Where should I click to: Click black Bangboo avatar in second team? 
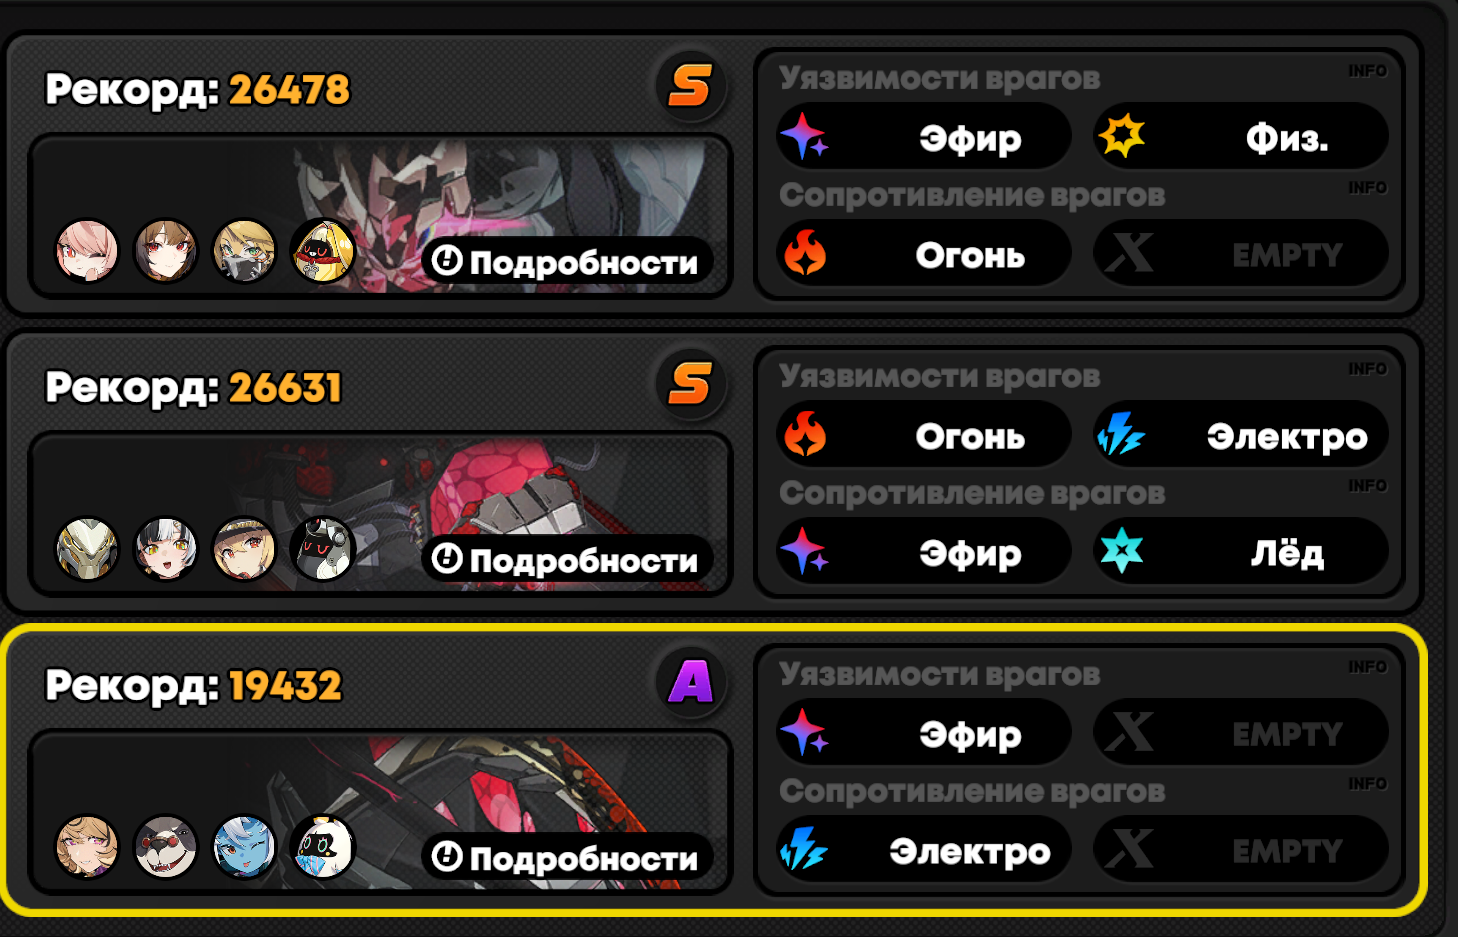(x=323, y=549)
